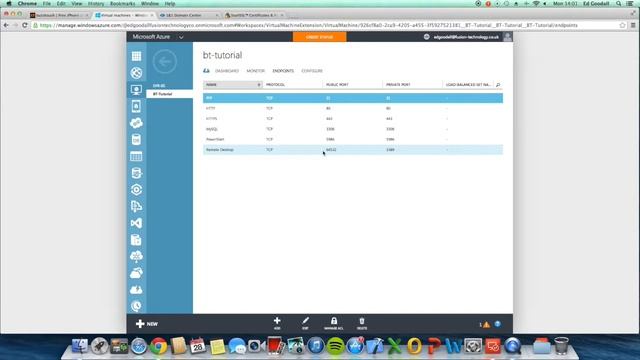Select the HTTP endpoint row
This screenshot has height=360, width=640.
(353, 109)
